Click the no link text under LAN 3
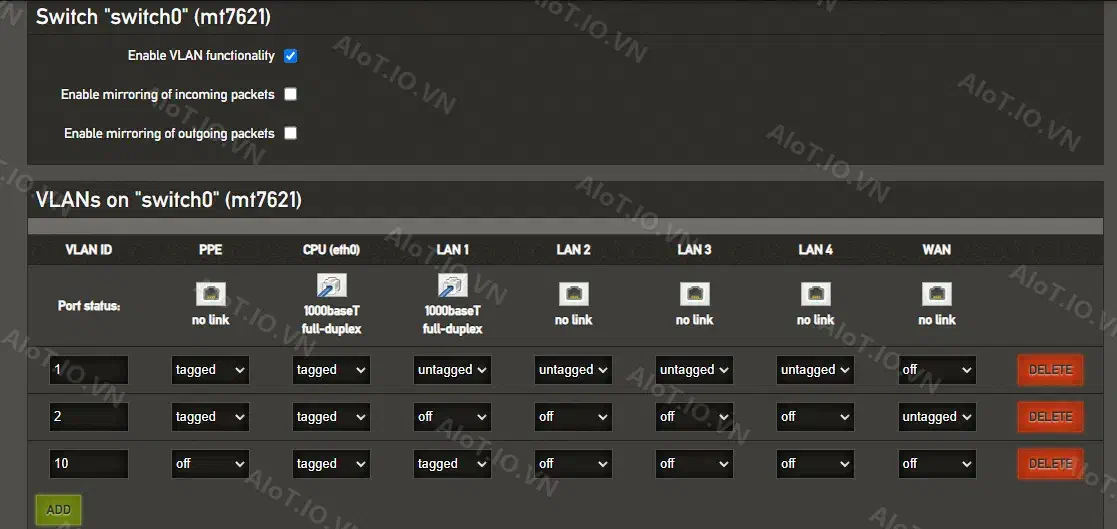This screenshot has height=529, width=1117. tap(695, 320)
